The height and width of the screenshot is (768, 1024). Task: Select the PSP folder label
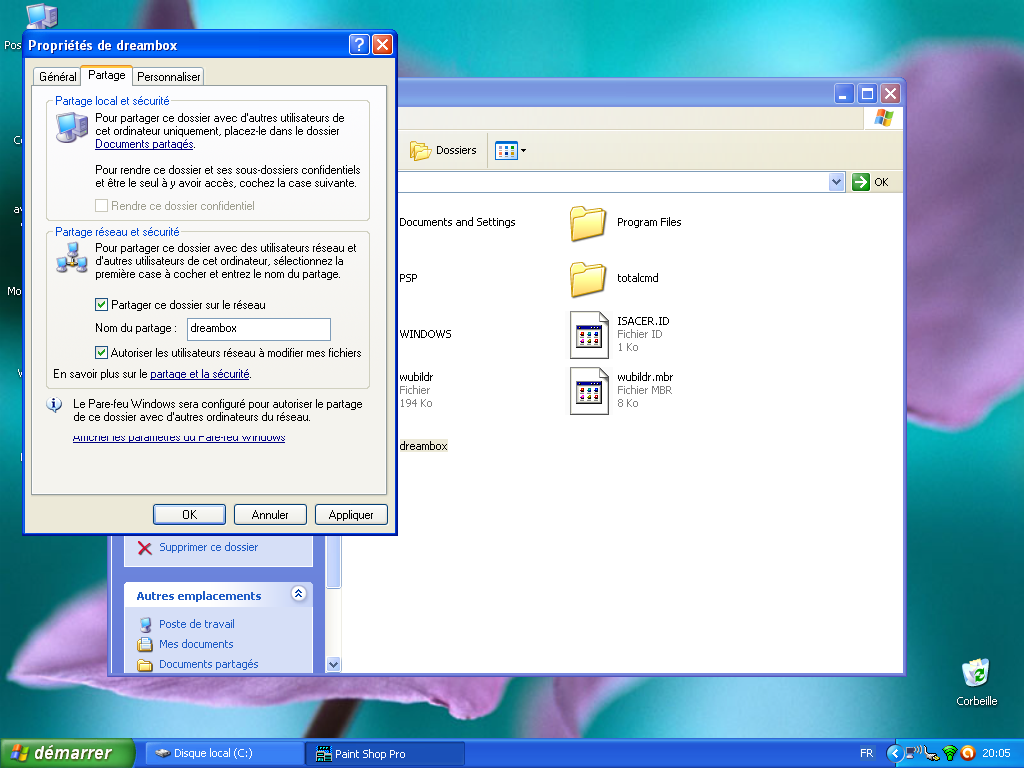(x=408, y=278)
